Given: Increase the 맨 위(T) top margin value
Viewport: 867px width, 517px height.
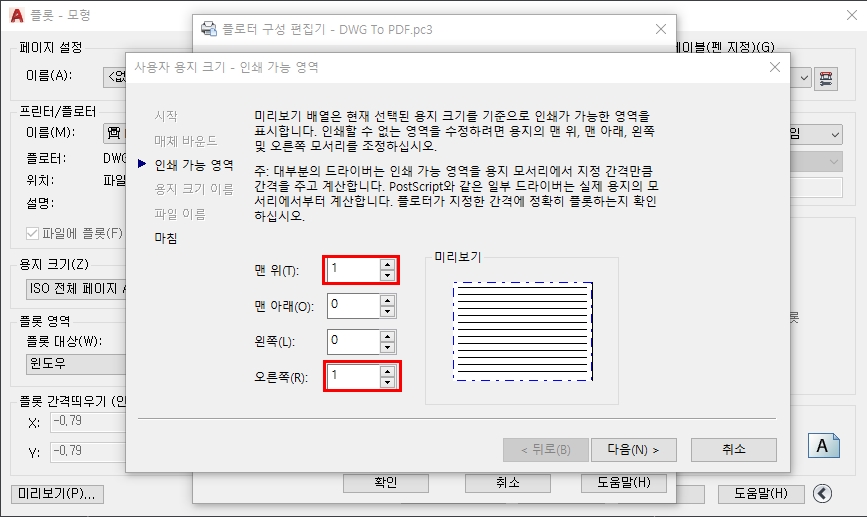Looking at the screenshot, I should click(388, 265).
